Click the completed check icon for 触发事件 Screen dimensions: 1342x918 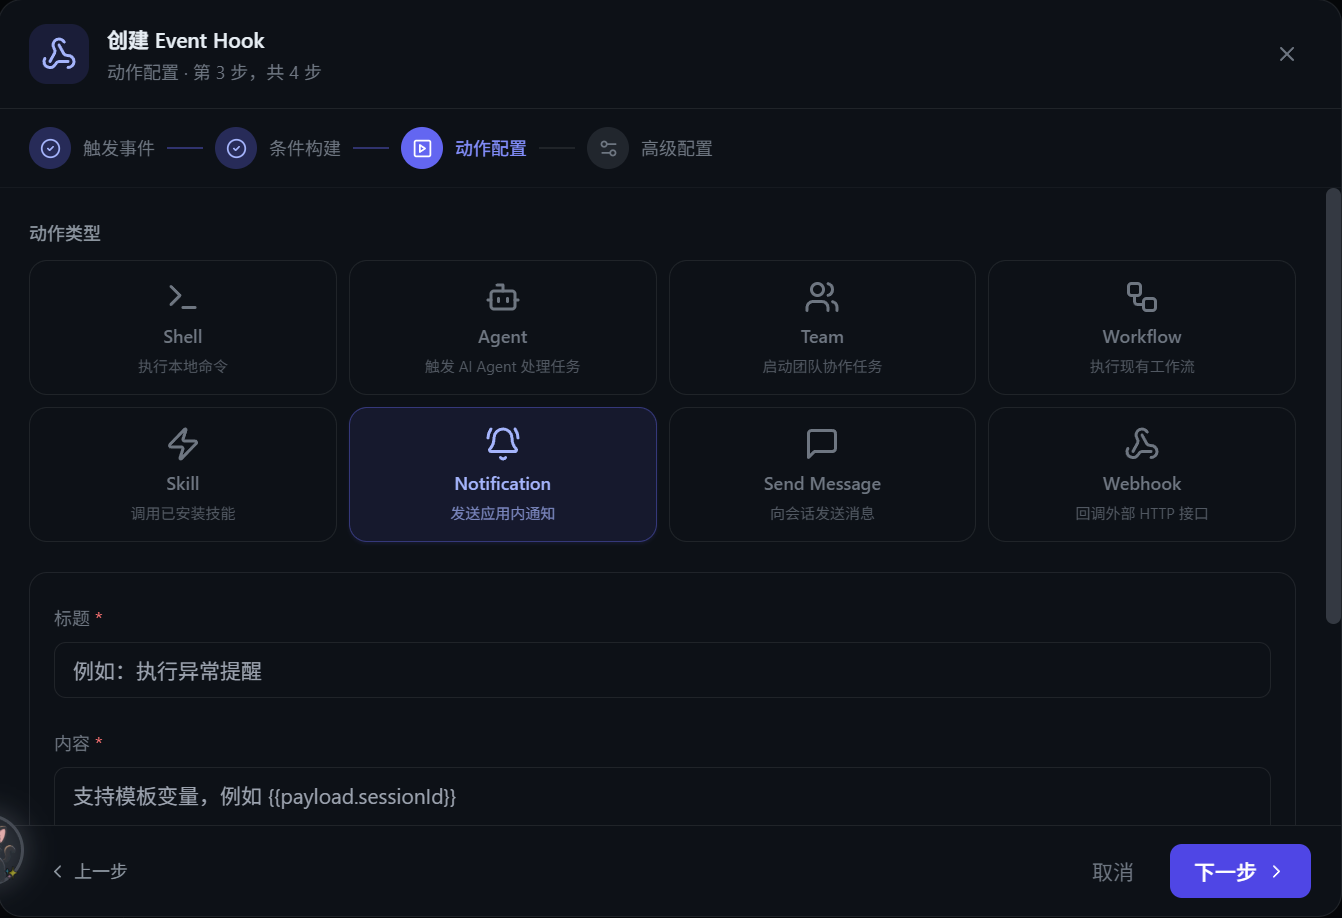click(x=50, y=148)
